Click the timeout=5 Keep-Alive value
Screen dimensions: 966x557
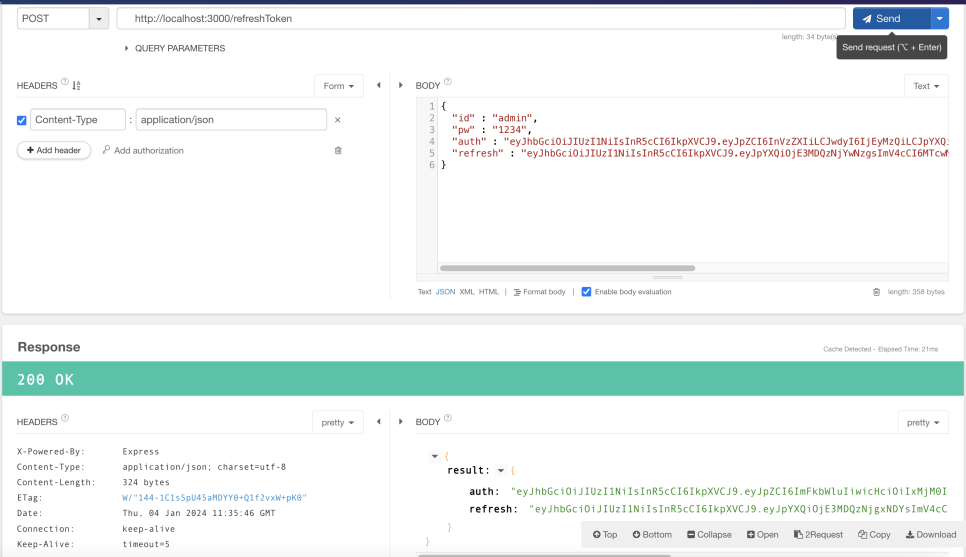point(146,544)
